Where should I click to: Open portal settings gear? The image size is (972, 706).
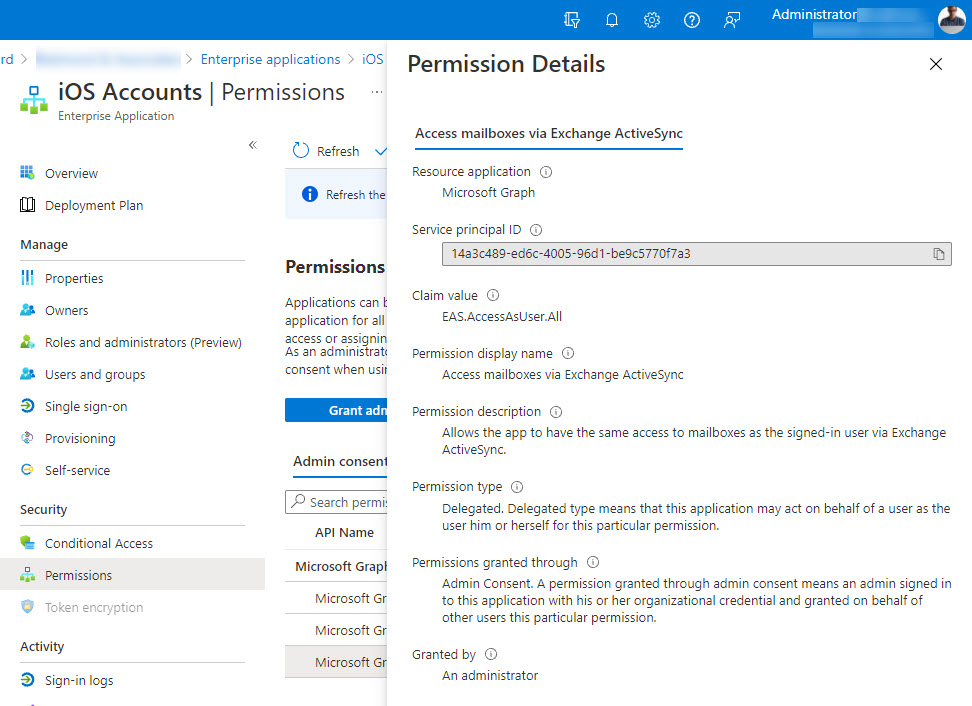pyautogui.click(x=652, y=20)
